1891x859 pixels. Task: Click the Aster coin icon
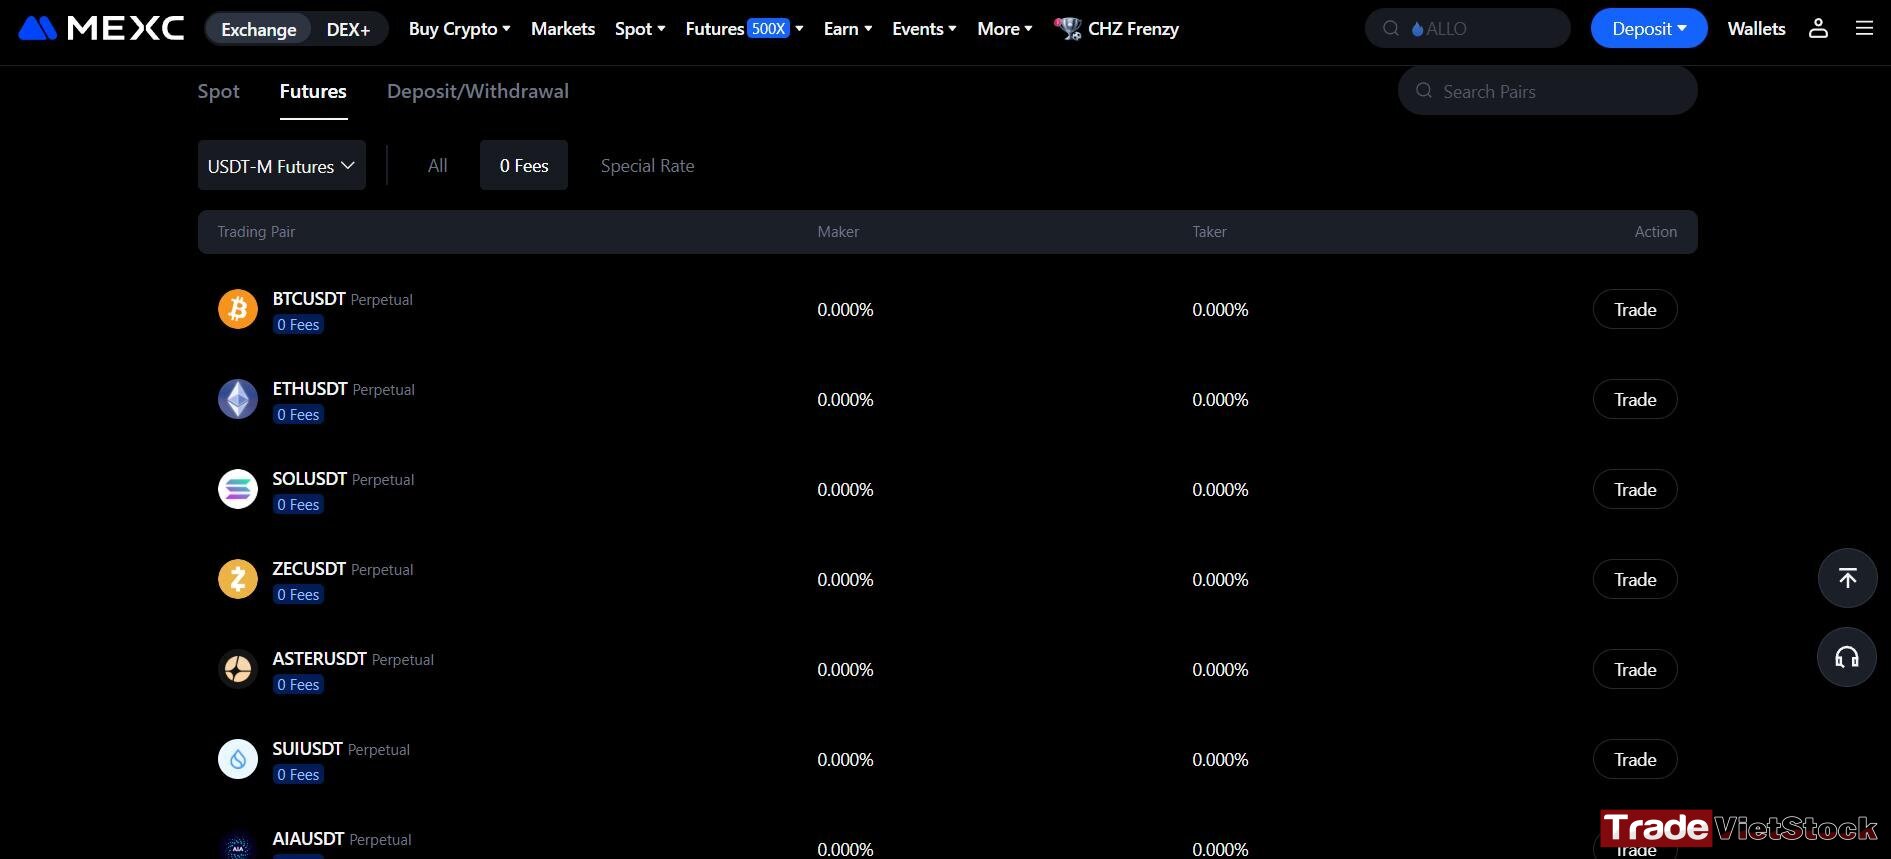[238, 669]
